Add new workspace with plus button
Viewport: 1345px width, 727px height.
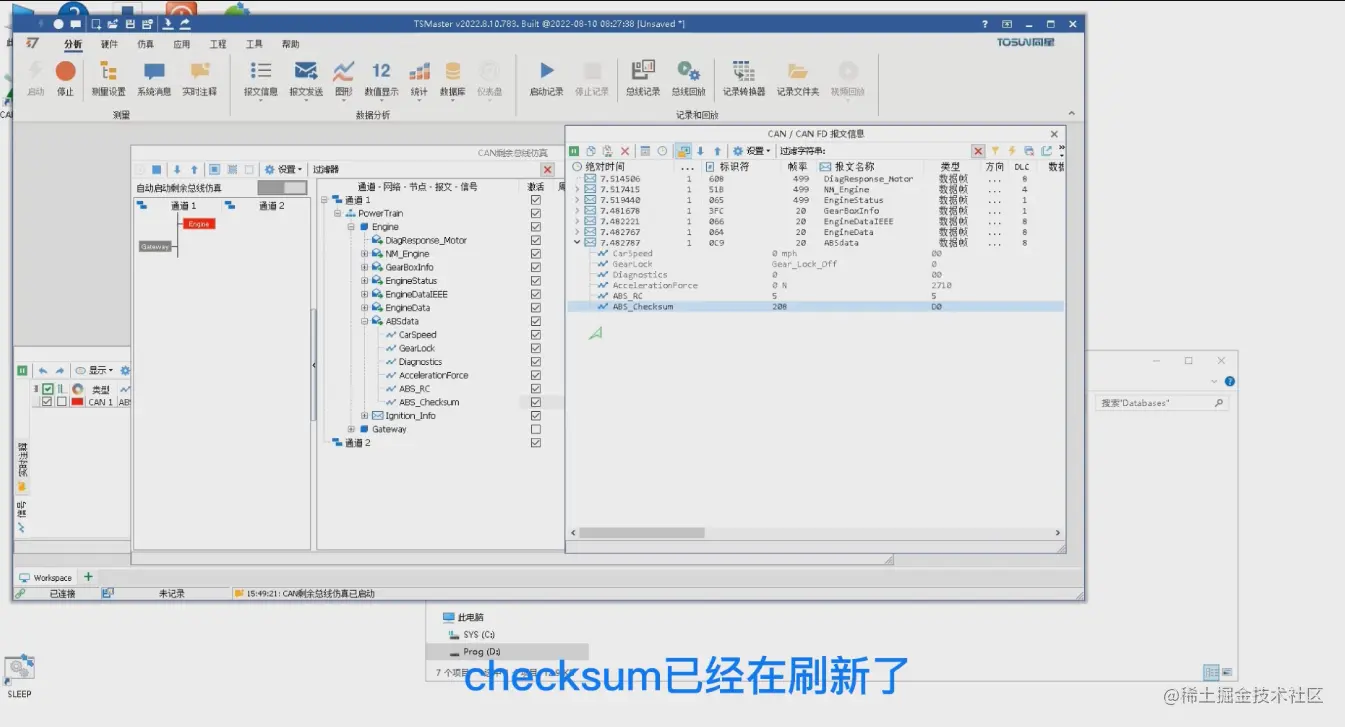(88, 576)
